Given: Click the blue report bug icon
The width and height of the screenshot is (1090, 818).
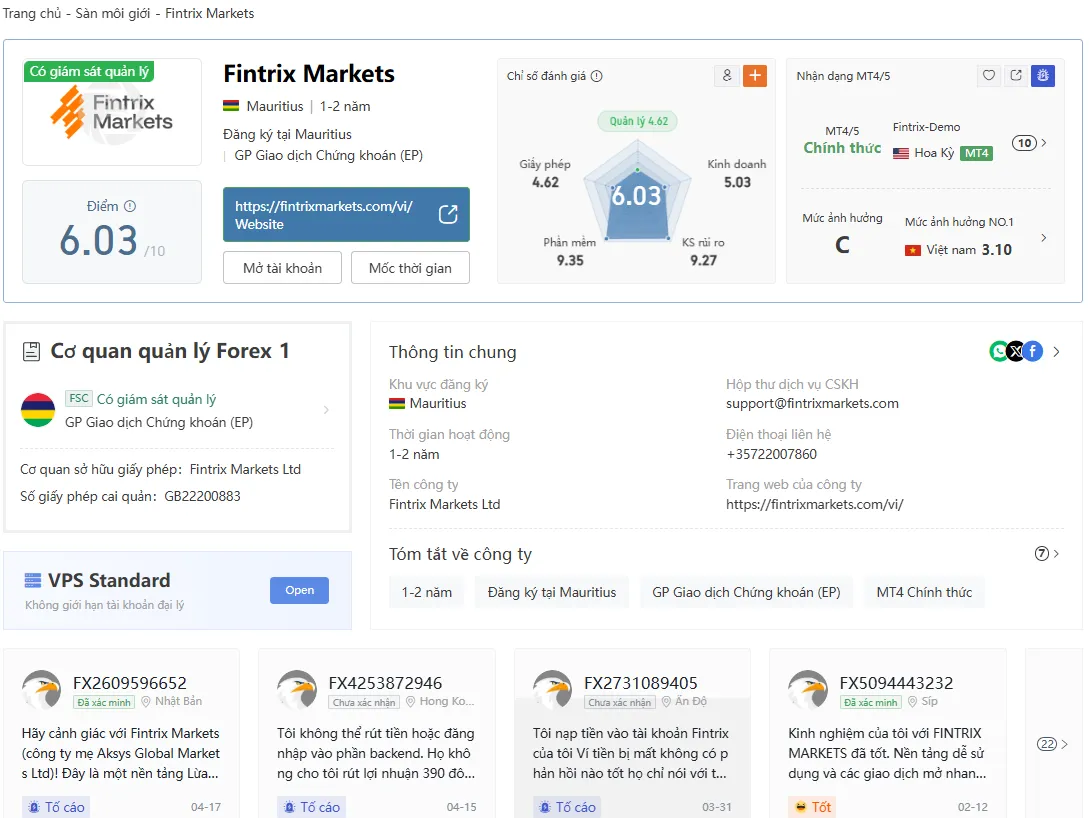Looking at the screenshot, I should (1043, 75).
